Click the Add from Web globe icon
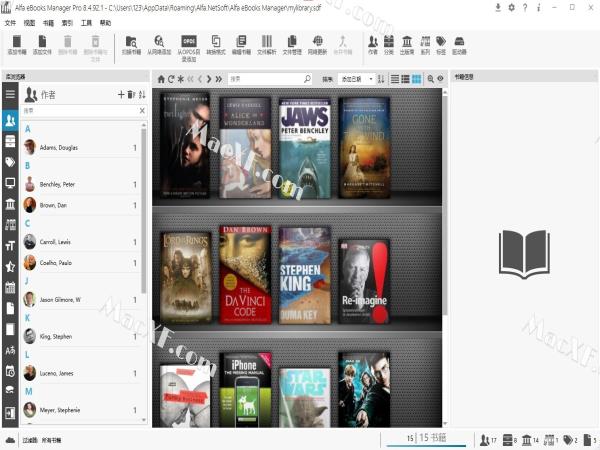Viewport: 600px width, 450px height. point(159,41)
